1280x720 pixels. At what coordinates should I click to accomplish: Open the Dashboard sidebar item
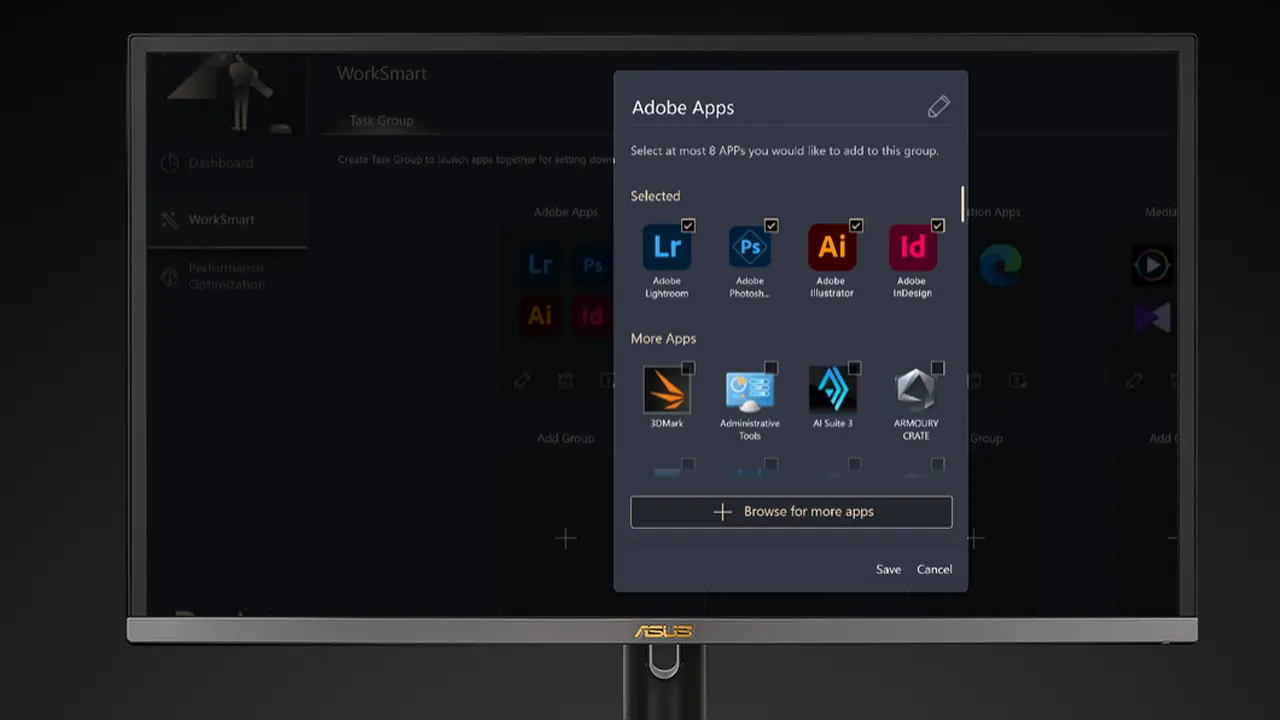tap(220, 163)
